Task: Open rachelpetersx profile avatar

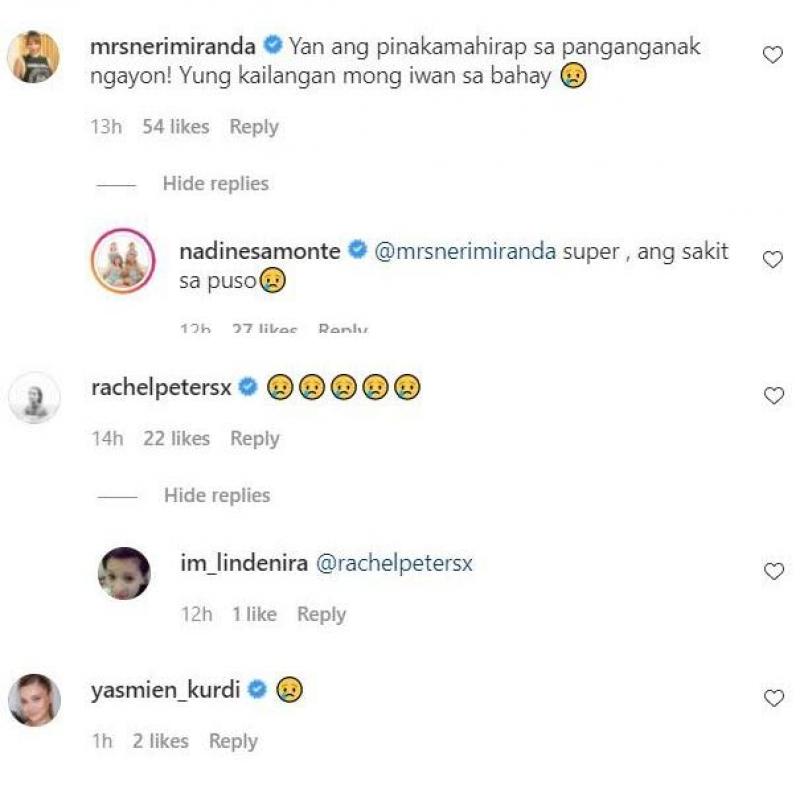Action: click(x=33, y=397)
